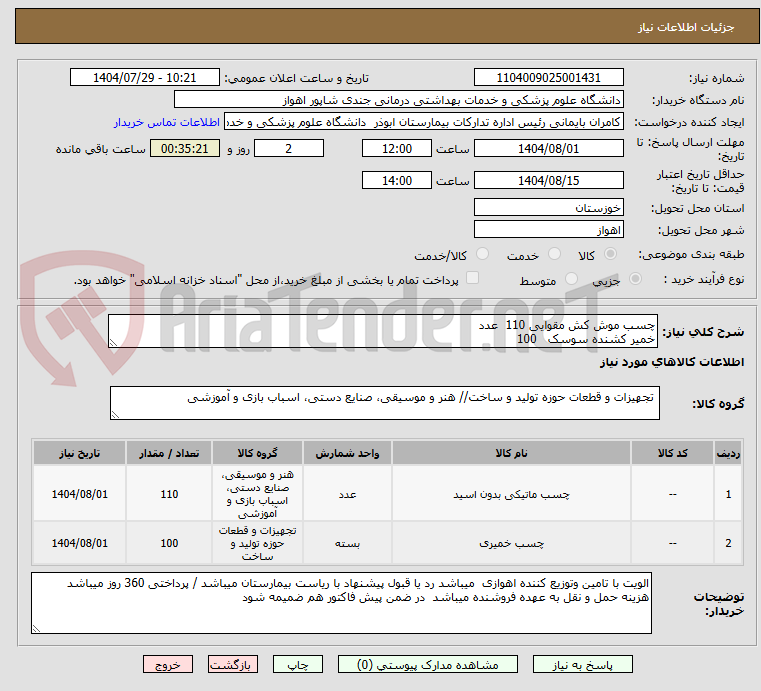The image size is (761, 691).
Task: Click the ردیف column header
Action: click(x=728, y=453)
